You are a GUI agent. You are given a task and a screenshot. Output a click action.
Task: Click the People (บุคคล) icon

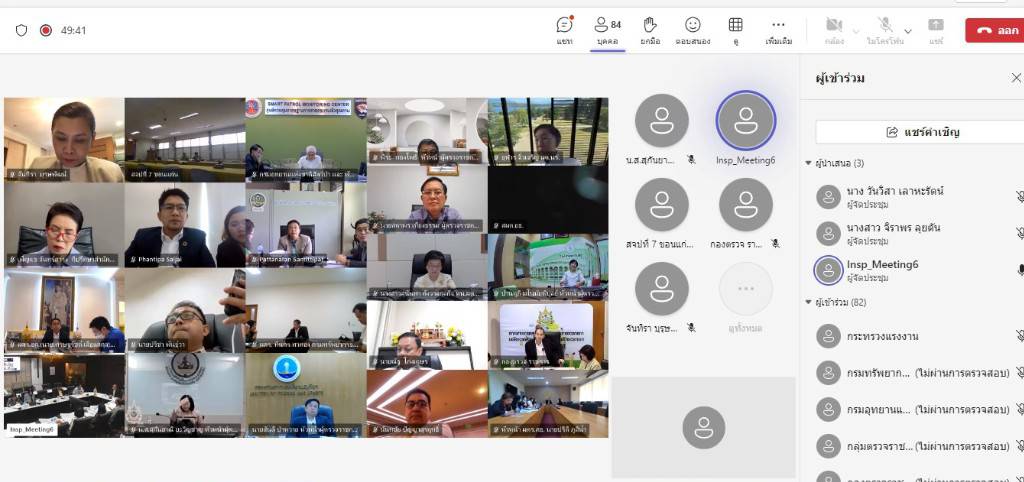(x=607, y=30)
